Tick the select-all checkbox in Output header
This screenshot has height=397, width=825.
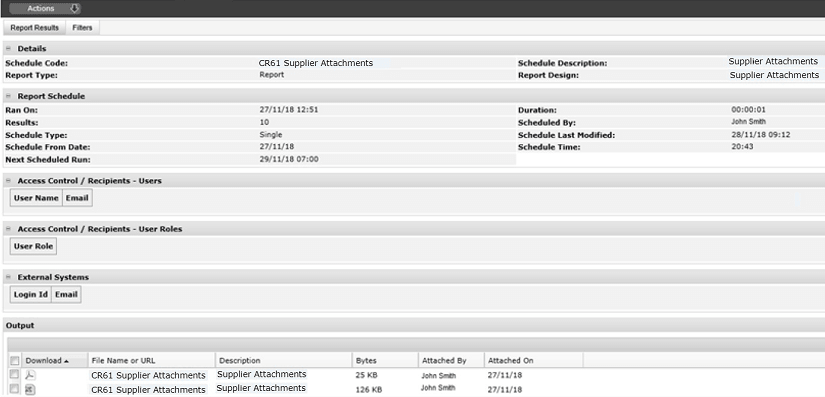click(x=15, y=361)
